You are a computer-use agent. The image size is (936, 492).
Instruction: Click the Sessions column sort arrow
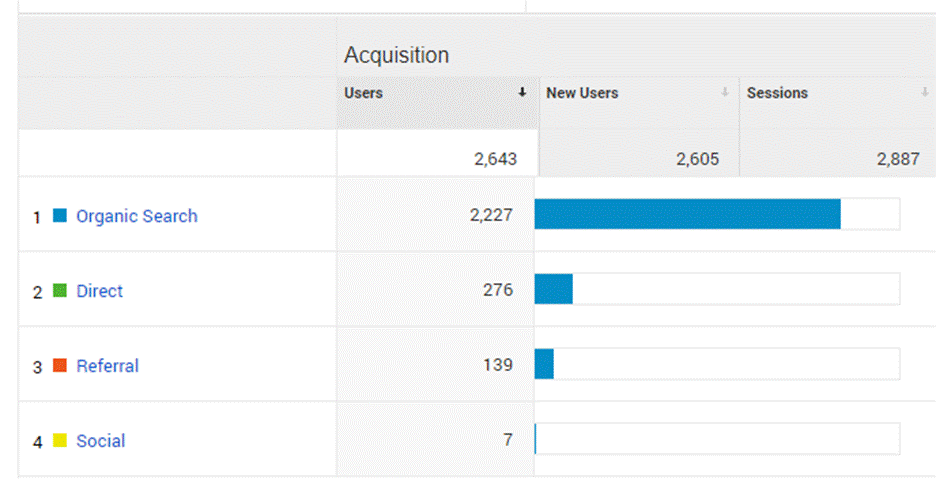[x=925, y=93]
